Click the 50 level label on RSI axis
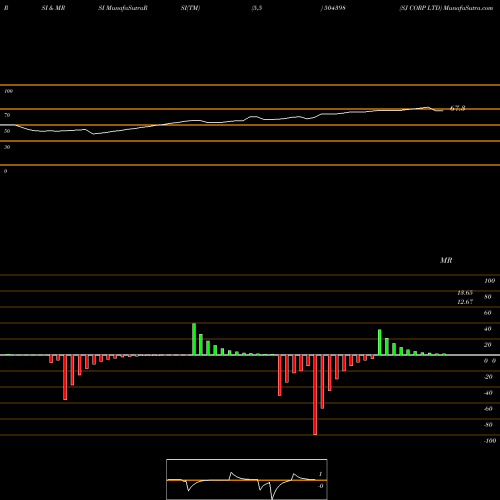This screenshot has height=500, width=500. 7,131
